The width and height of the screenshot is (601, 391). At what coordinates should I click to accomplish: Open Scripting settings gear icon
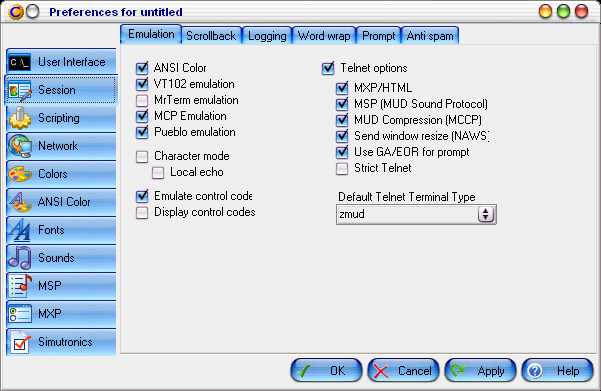(20, 118)
